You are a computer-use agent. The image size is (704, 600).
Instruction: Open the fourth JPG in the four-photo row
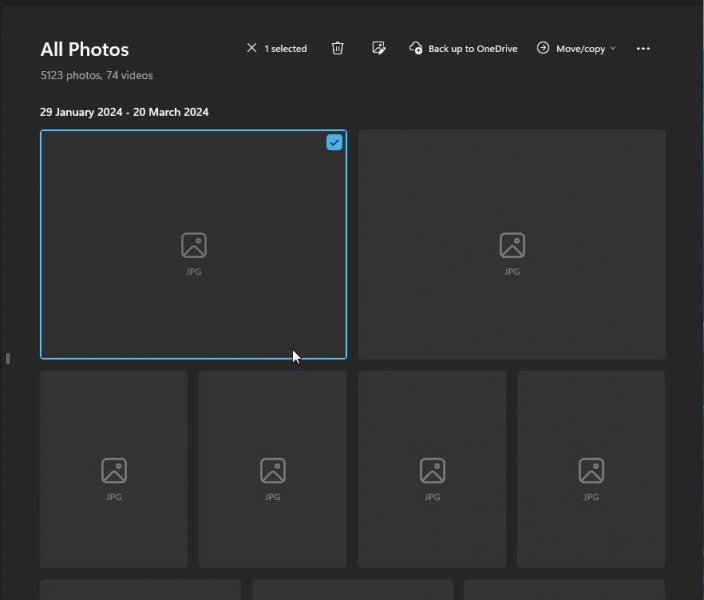tap(591, 469)
